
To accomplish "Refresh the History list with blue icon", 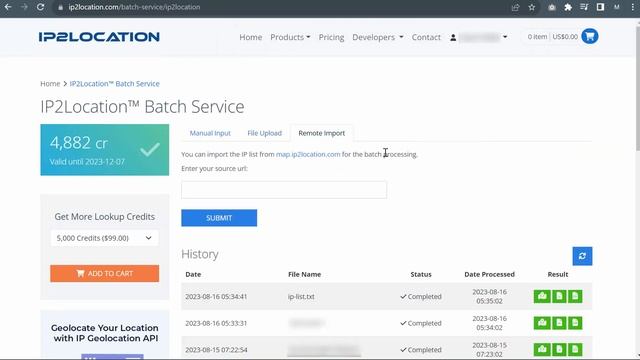I will pos(582,256).
